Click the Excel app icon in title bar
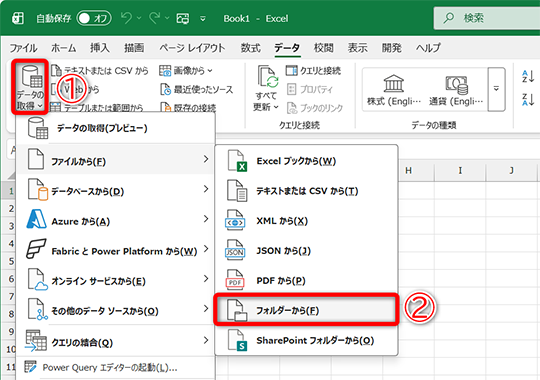Screen dimensions: 540x380 [x=18, y=18]
